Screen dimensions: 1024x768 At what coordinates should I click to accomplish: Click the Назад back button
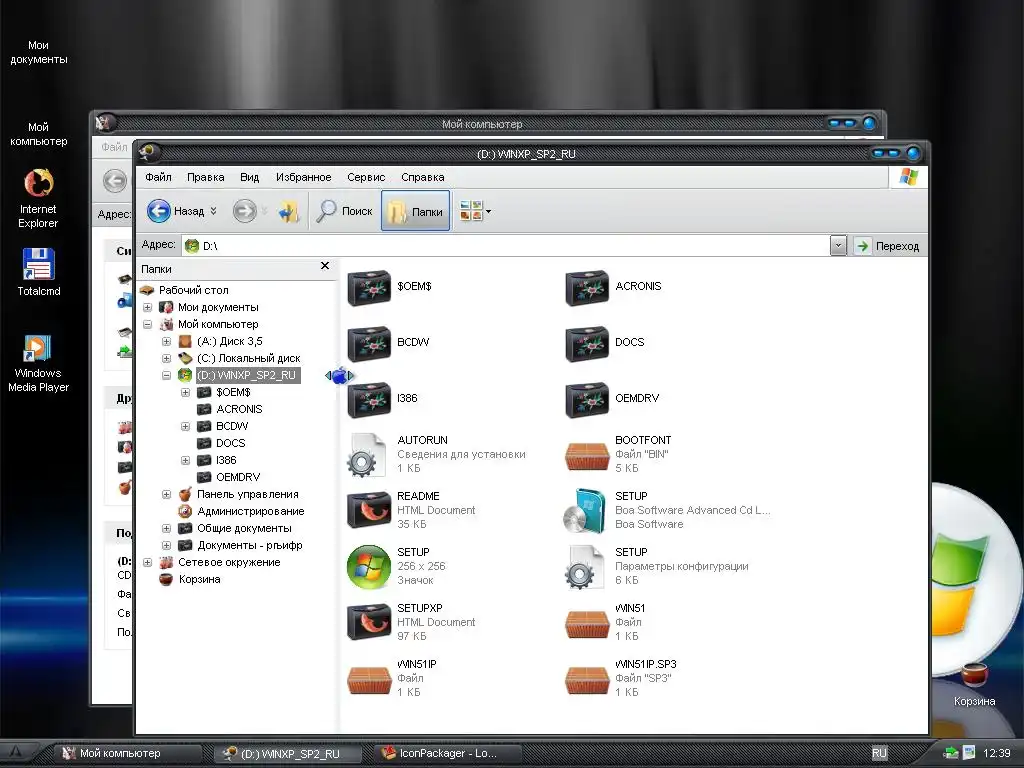(x=175, y=211)
